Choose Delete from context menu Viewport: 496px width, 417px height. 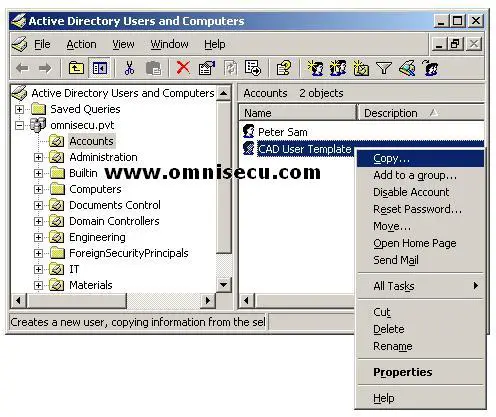tap(420, 329)
